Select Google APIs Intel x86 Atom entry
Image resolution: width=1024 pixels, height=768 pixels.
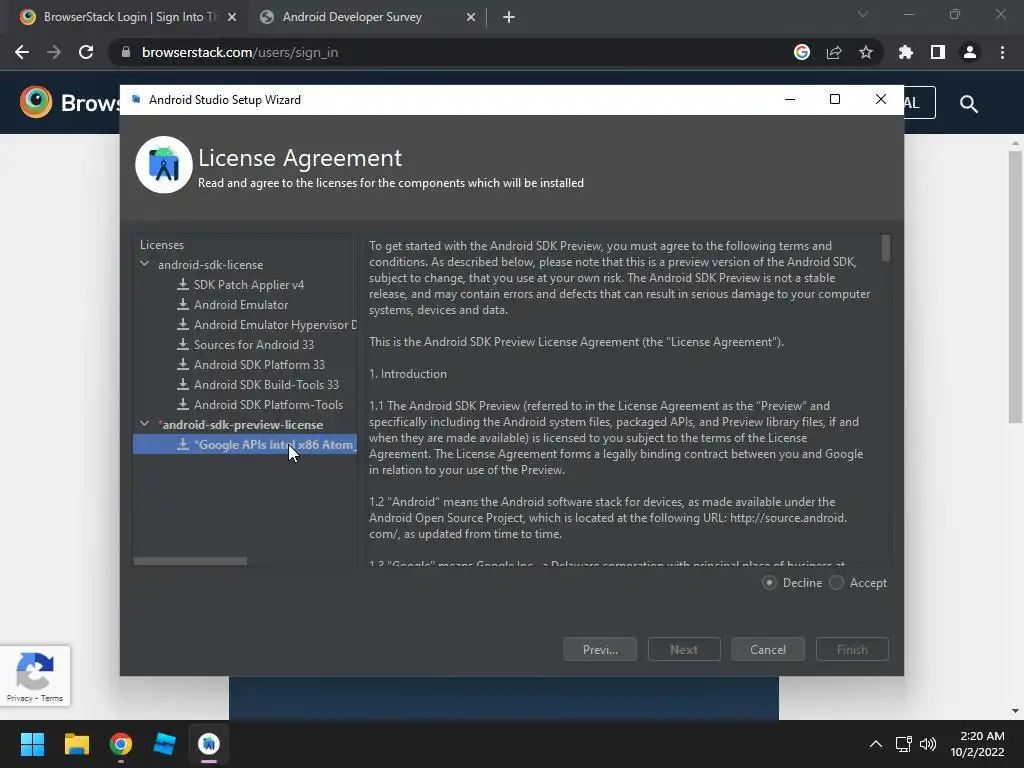(x=245, y=445)
